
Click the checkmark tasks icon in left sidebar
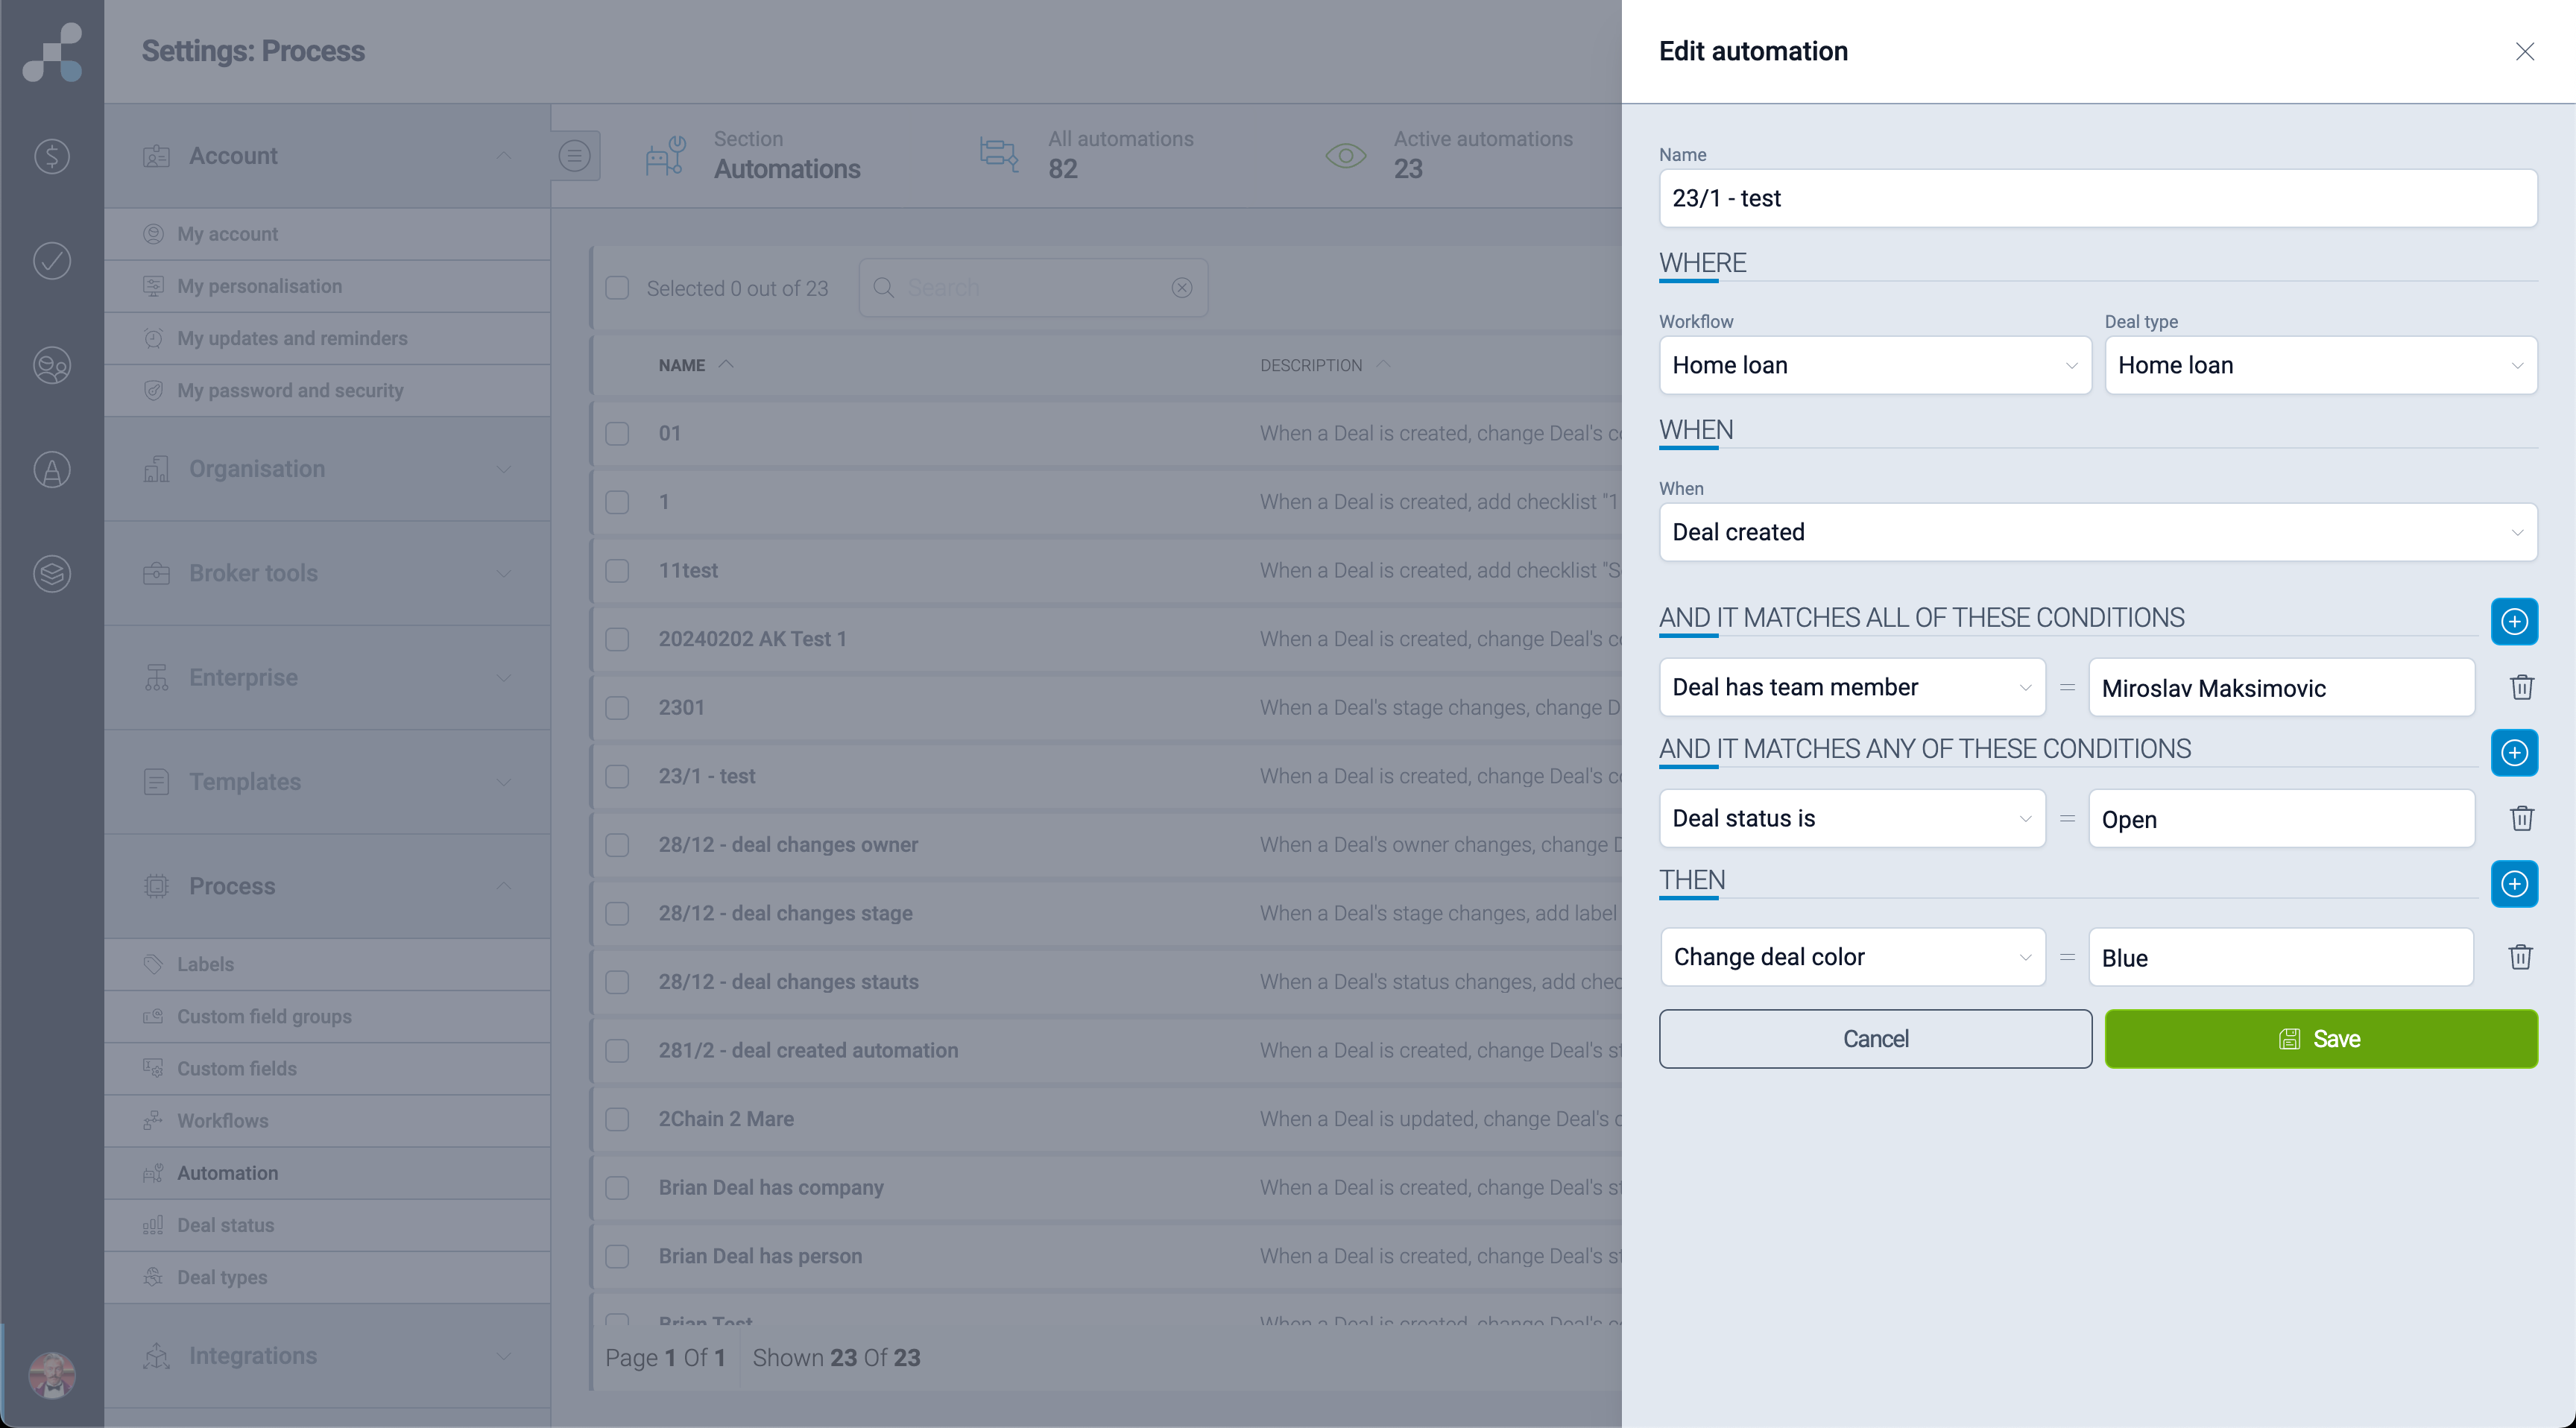click(51, 261)
